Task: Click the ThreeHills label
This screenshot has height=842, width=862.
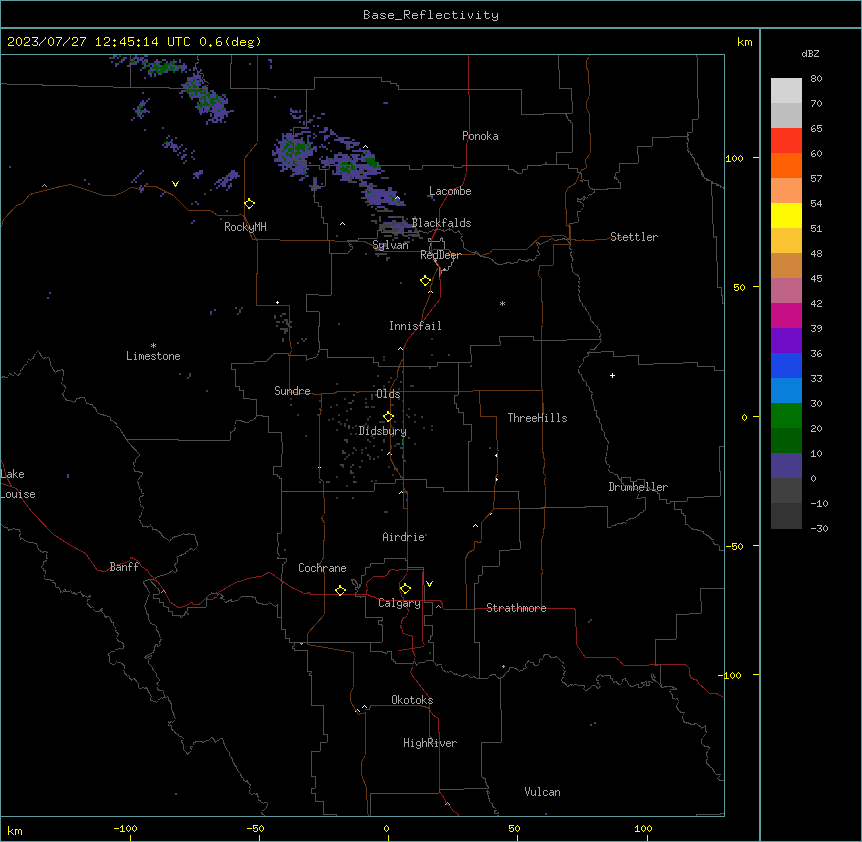Action: pos(537,418)
